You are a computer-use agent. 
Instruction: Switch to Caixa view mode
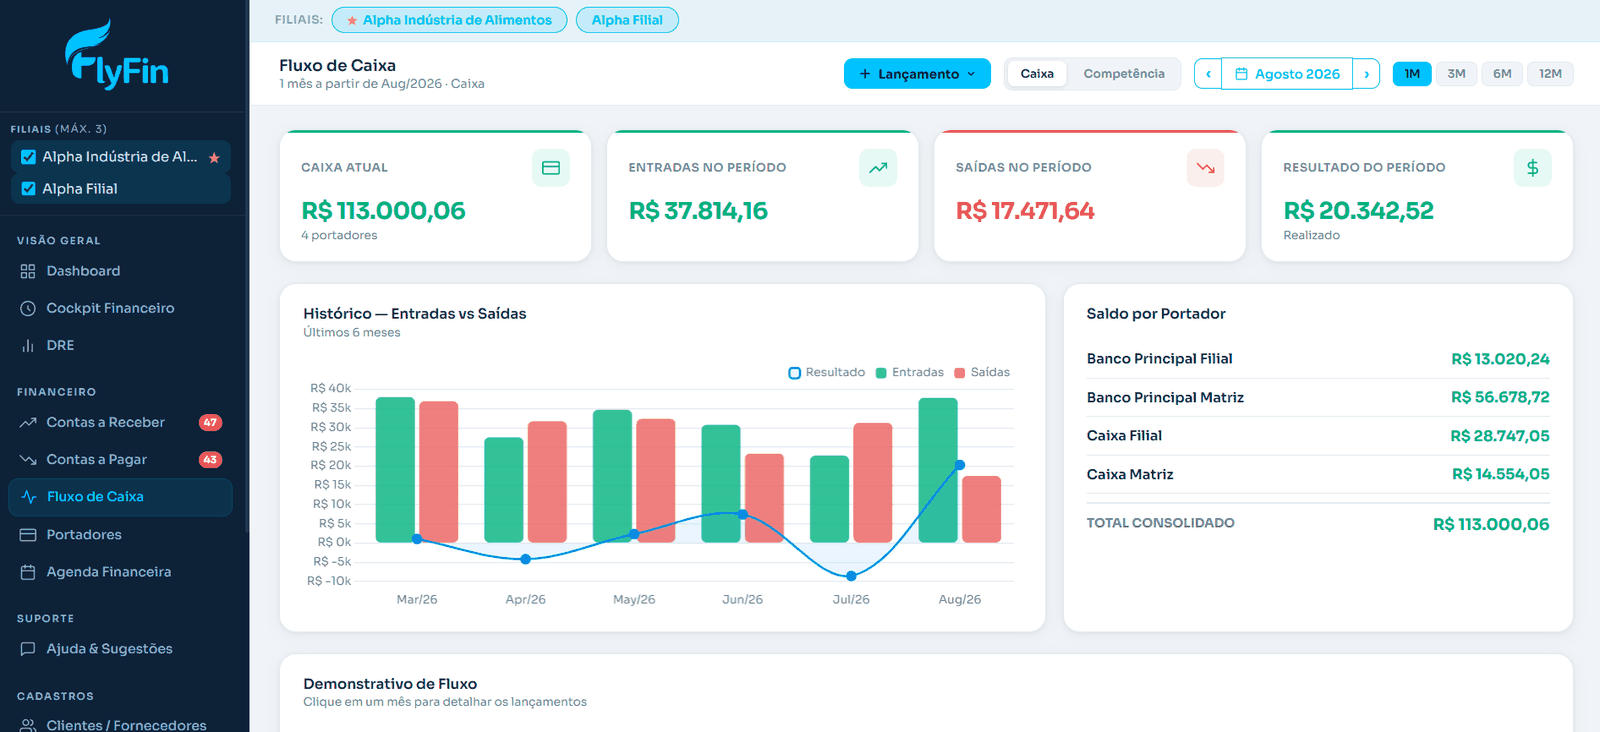pos(1037,74)
